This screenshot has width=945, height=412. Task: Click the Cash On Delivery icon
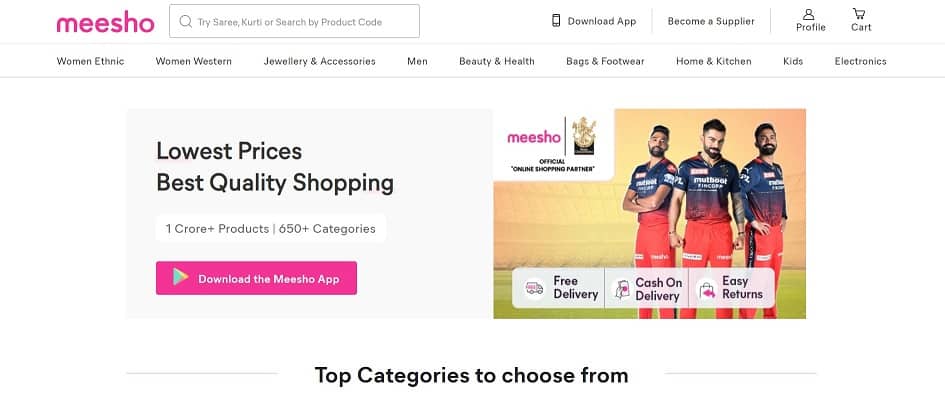622,289
